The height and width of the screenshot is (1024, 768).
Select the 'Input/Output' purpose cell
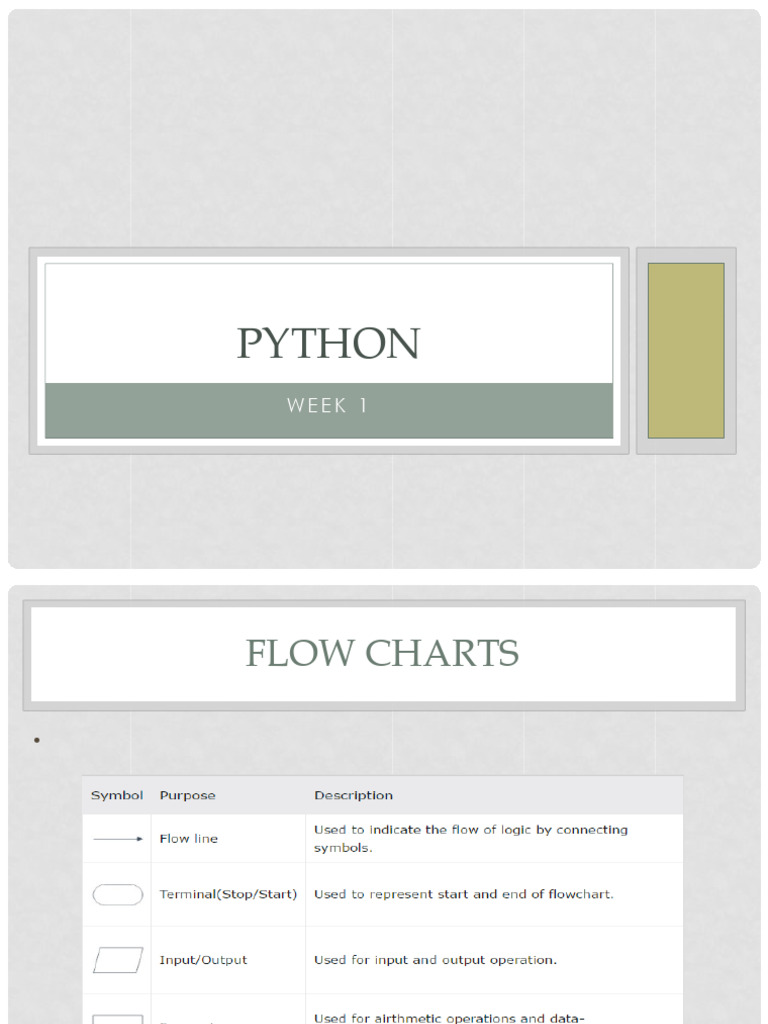[203, 960]
